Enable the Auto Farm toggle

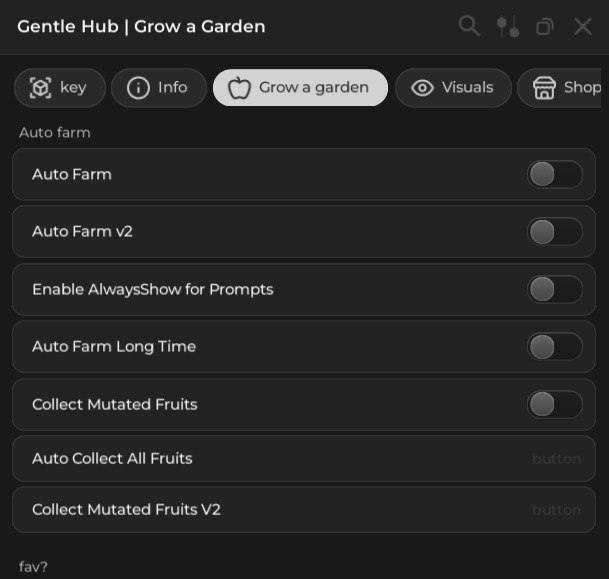pyautogui.click(x=555, y=175)
